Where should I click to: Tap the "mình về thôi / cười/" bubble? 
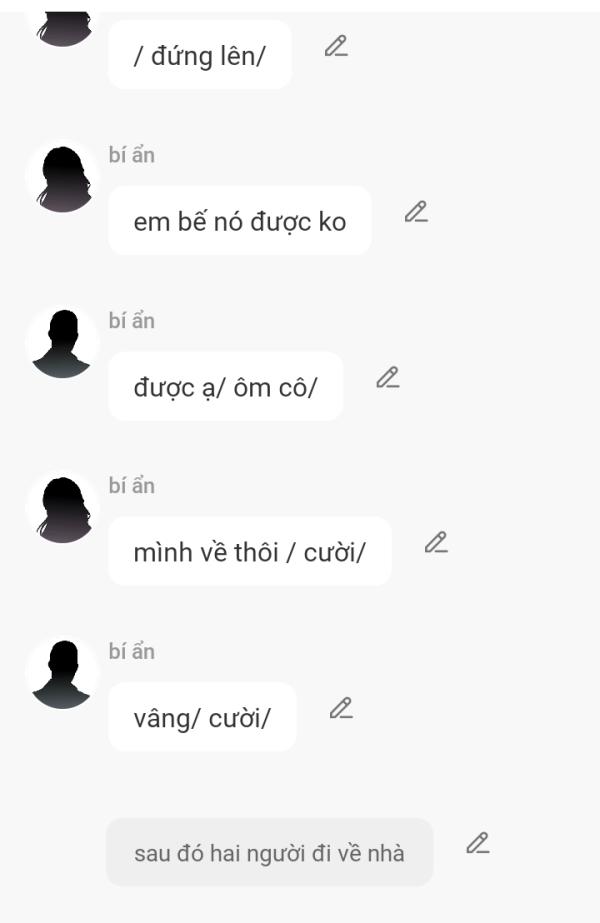pyautogui.click(x=250, y=552)
